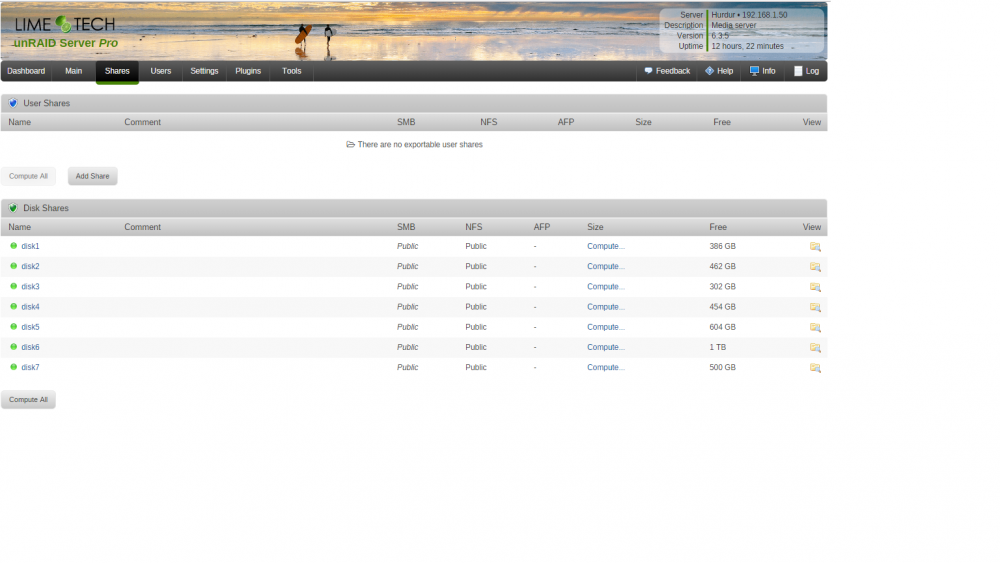Image resolution: width=1000 pixels, height=563 pixels.
Task: Click the 604 GB free value for disk5
Action: [x=723, y=327]
